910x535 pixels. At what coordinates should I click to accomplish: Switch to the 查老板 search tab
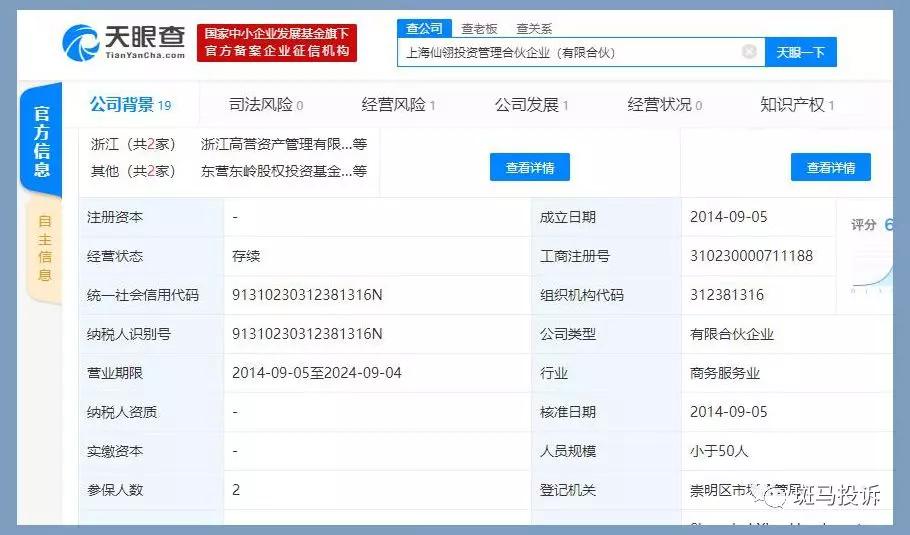479,29
